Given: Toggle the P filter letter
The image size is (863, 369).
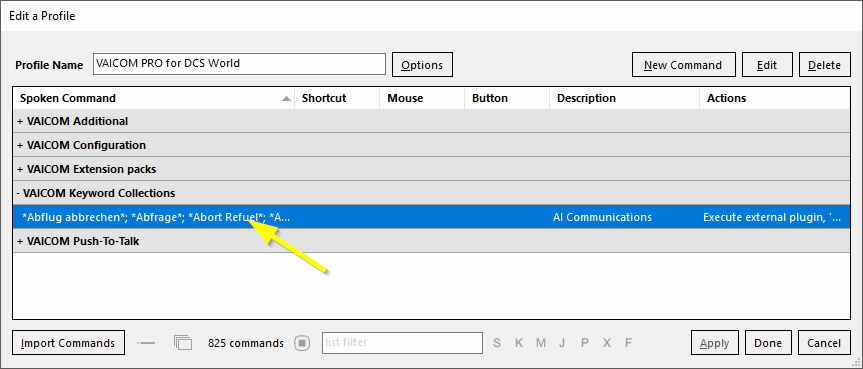Looking at the screenshot, I should click(x=585, y=343).
